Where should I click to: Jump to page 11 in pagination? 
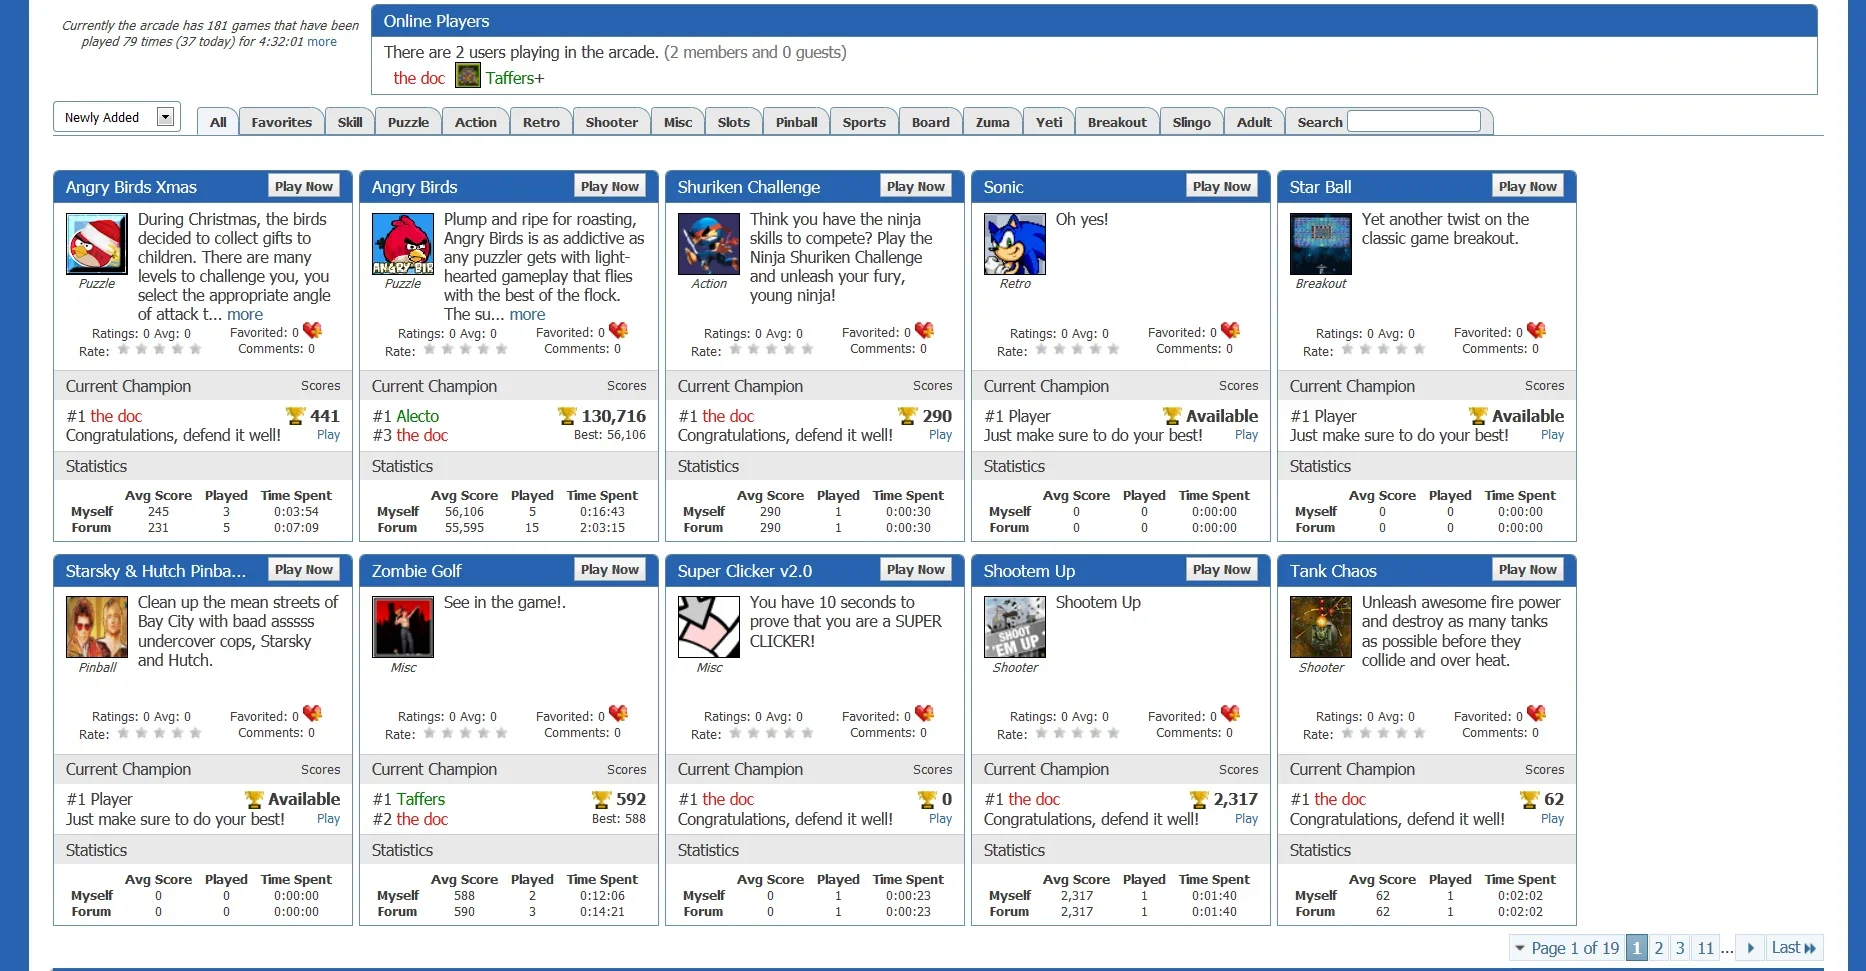(x=1705, y=948)
